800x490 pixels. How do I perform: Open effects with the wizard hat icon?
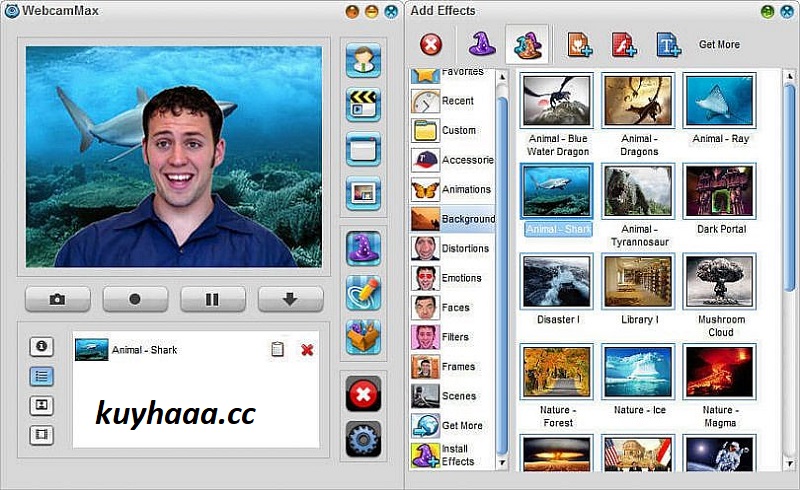pyautogui.click(x=363, y=248)
